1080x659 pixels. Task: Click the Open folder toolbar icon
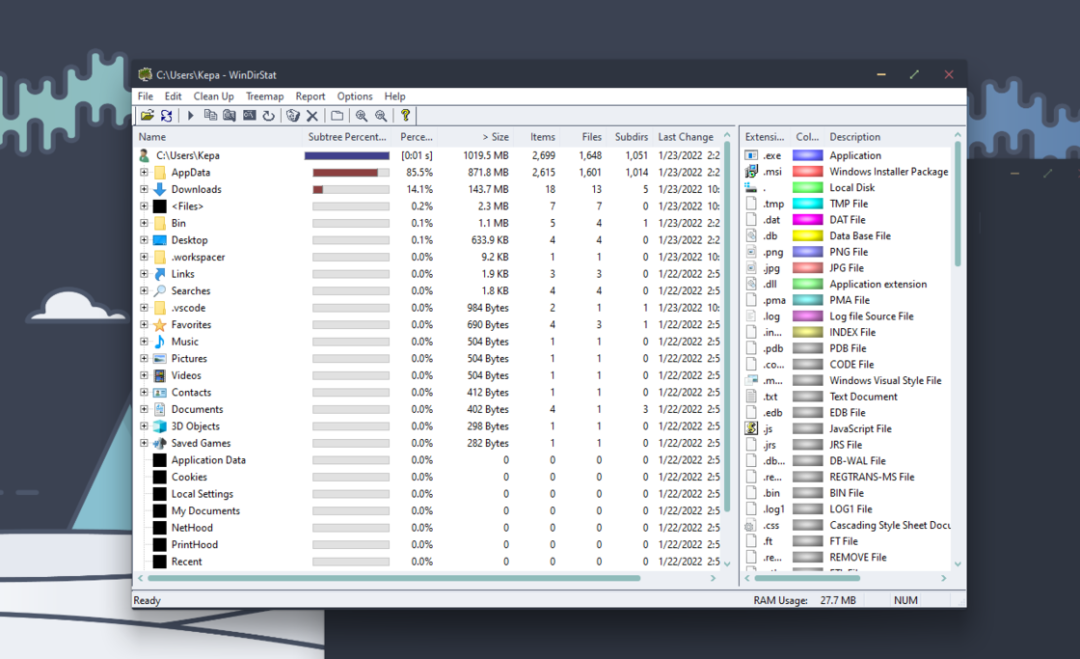click(147, 116)
